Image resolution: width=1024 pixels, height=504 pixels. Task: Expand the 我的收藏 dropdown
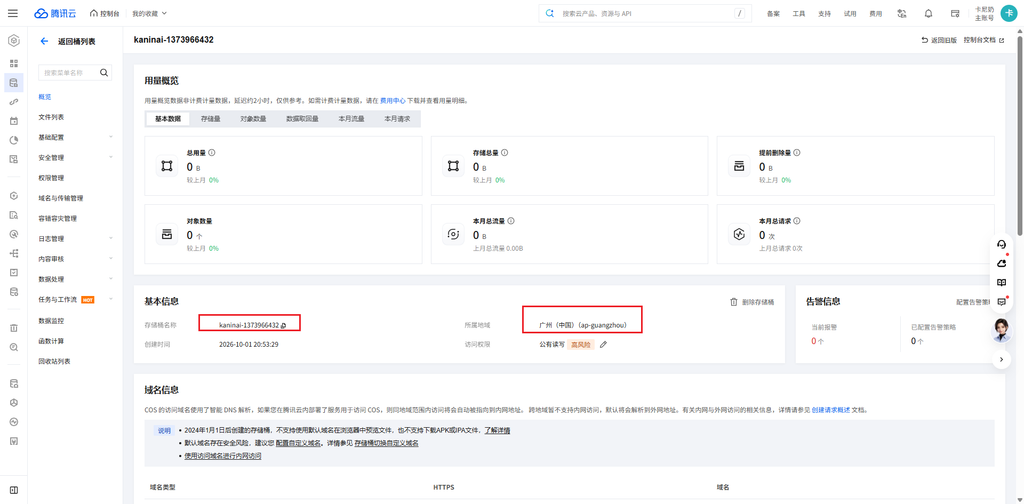coord(150,13)
